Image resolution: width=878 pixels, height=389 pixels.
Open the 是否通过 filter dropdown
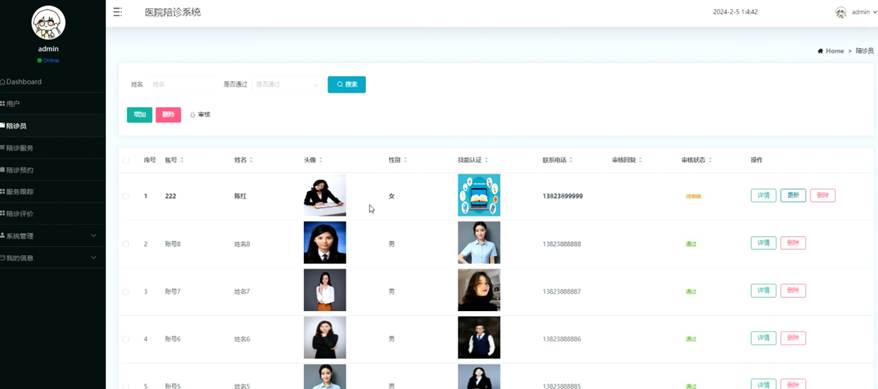tap(287, 85)
